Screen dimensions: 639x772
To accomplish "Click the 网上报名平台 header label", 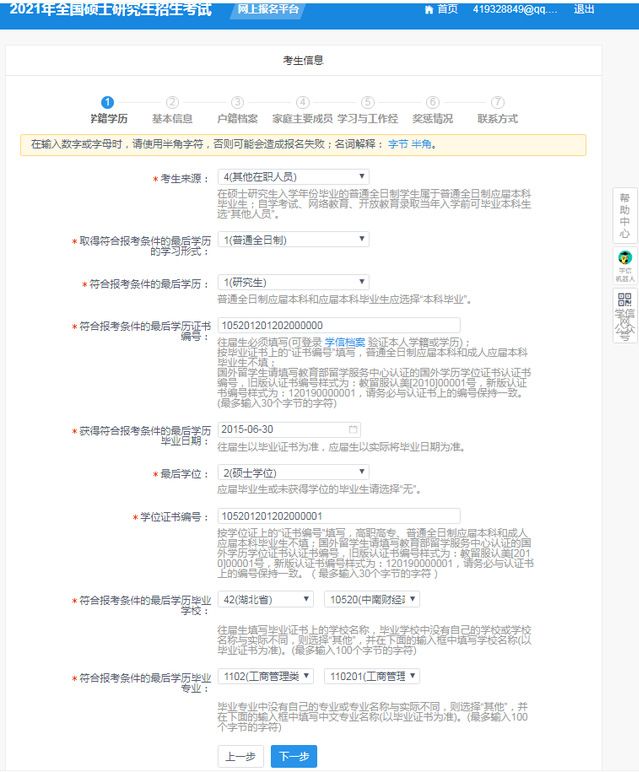I will pyautogui.click(x=268, y=9).
